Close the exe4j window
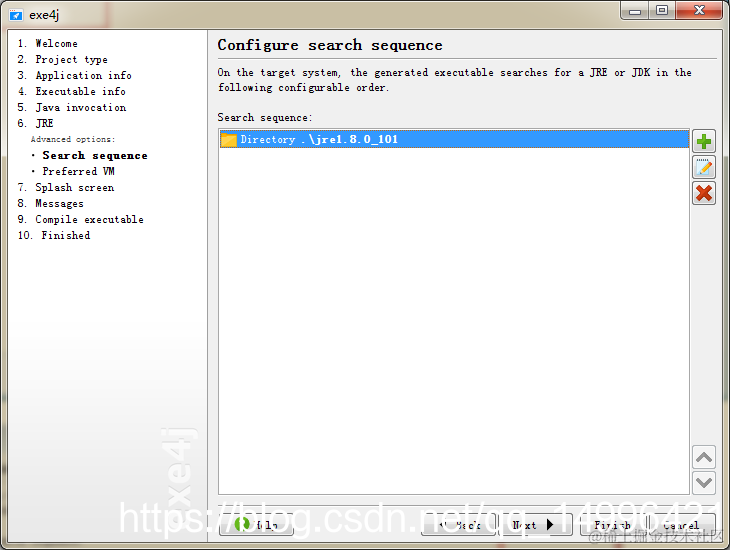The image size is (730, 550). [x=699, y=10]
